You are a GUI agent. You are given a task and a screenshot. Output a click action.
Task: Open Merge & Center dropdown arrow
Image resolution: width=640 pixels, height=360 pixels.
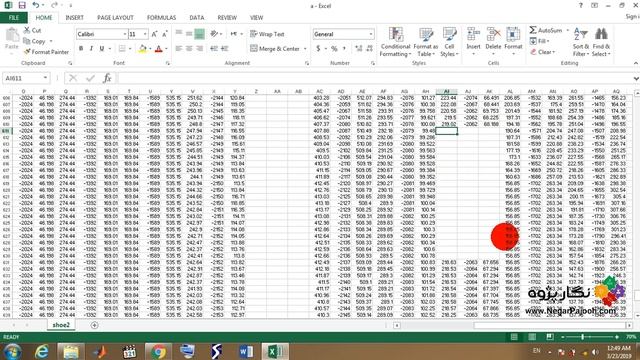pyautogui.click(x=305, y=49)
